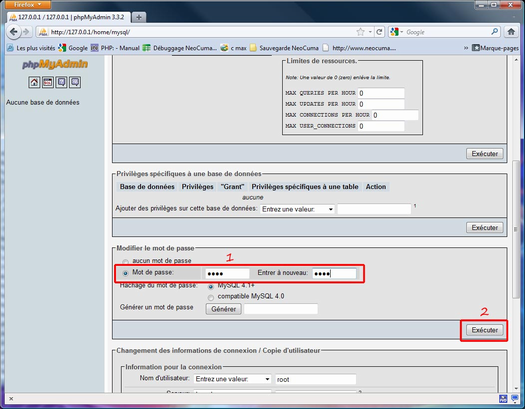This screenshot has width=525, height=409.
Task: Click the browser back arrow
Action: [13, 32]
